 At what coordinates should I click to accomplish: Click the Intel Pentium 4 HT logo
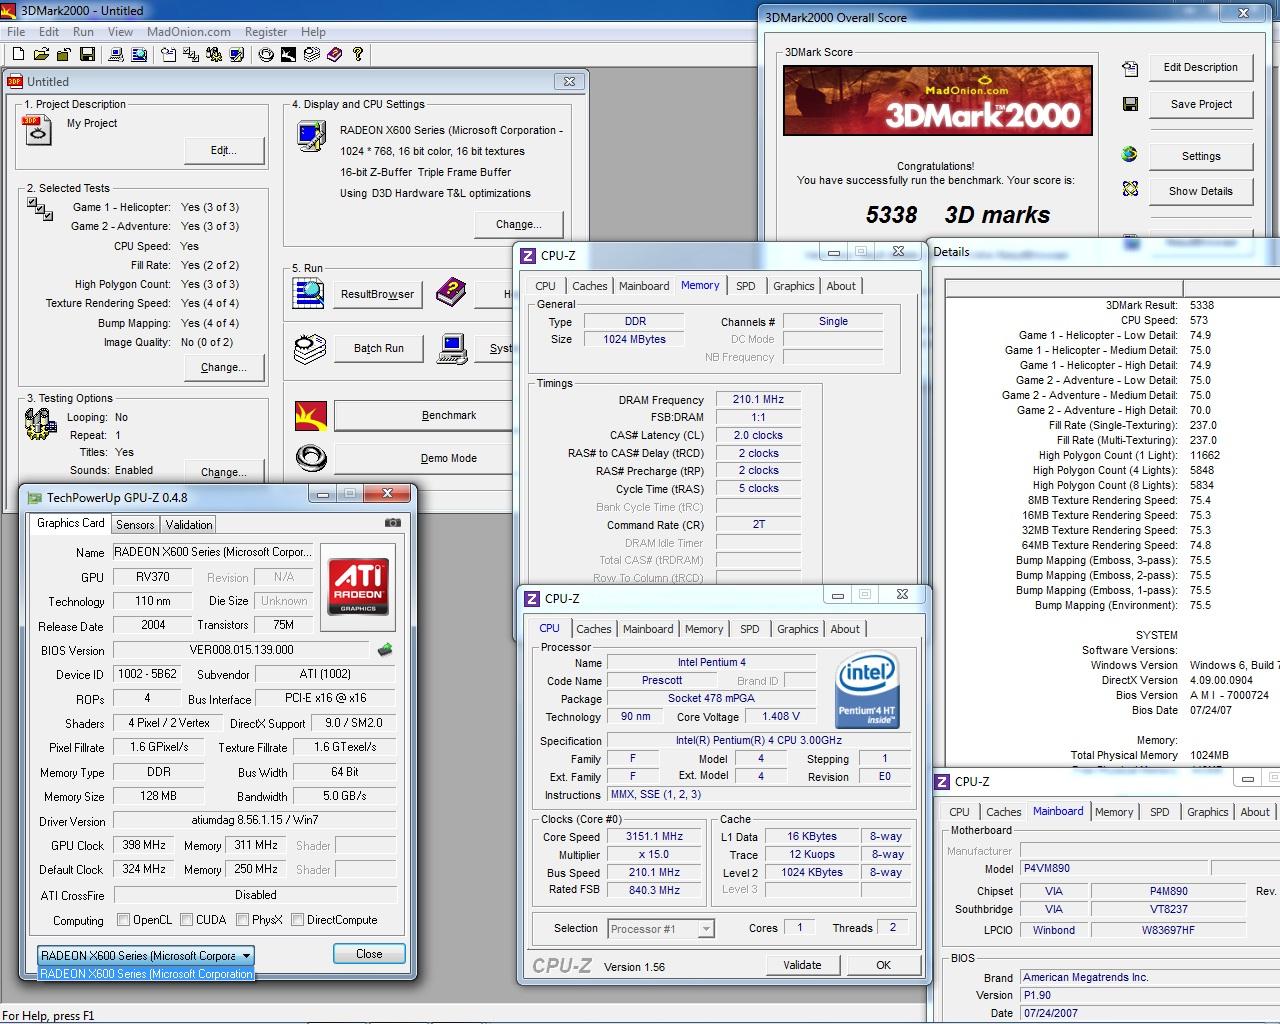click(x=867, y=691)
